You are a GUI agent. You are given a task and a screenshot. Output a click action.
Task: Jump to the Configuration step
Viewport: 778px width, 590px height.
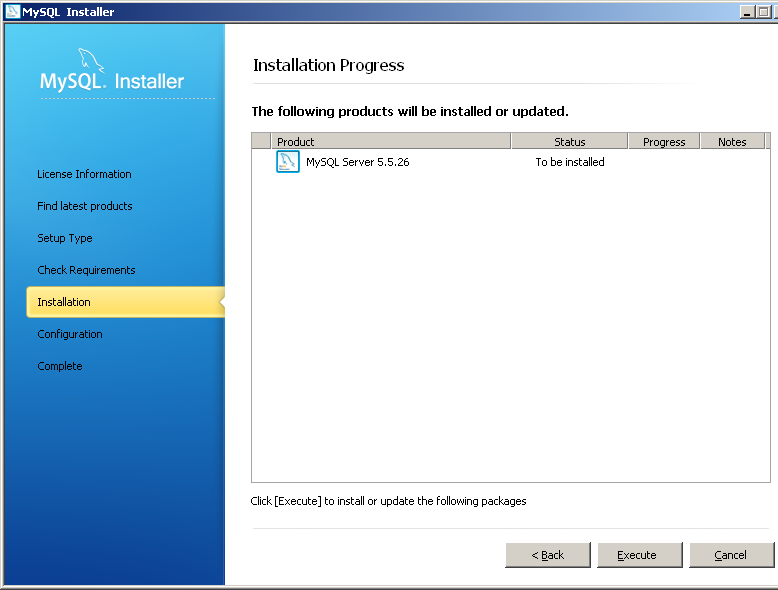coord(70,334)
